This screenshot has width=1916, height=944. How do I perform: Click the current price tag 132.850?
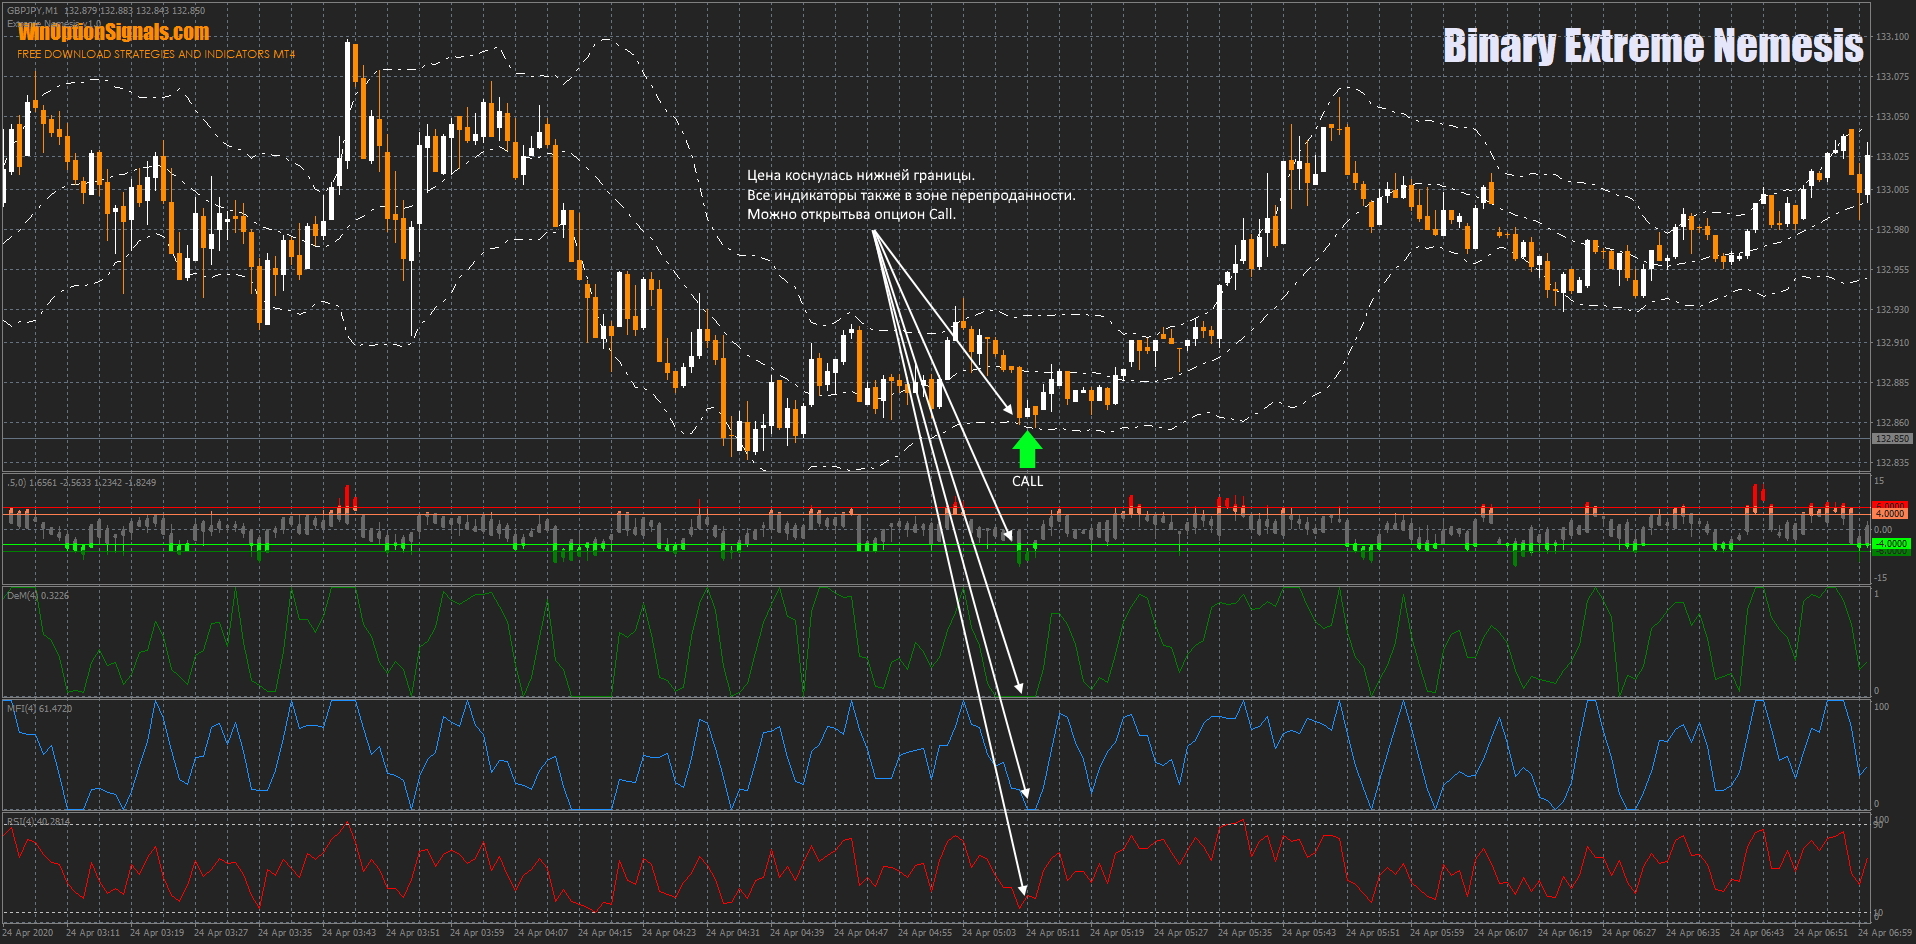[1892, 439]
